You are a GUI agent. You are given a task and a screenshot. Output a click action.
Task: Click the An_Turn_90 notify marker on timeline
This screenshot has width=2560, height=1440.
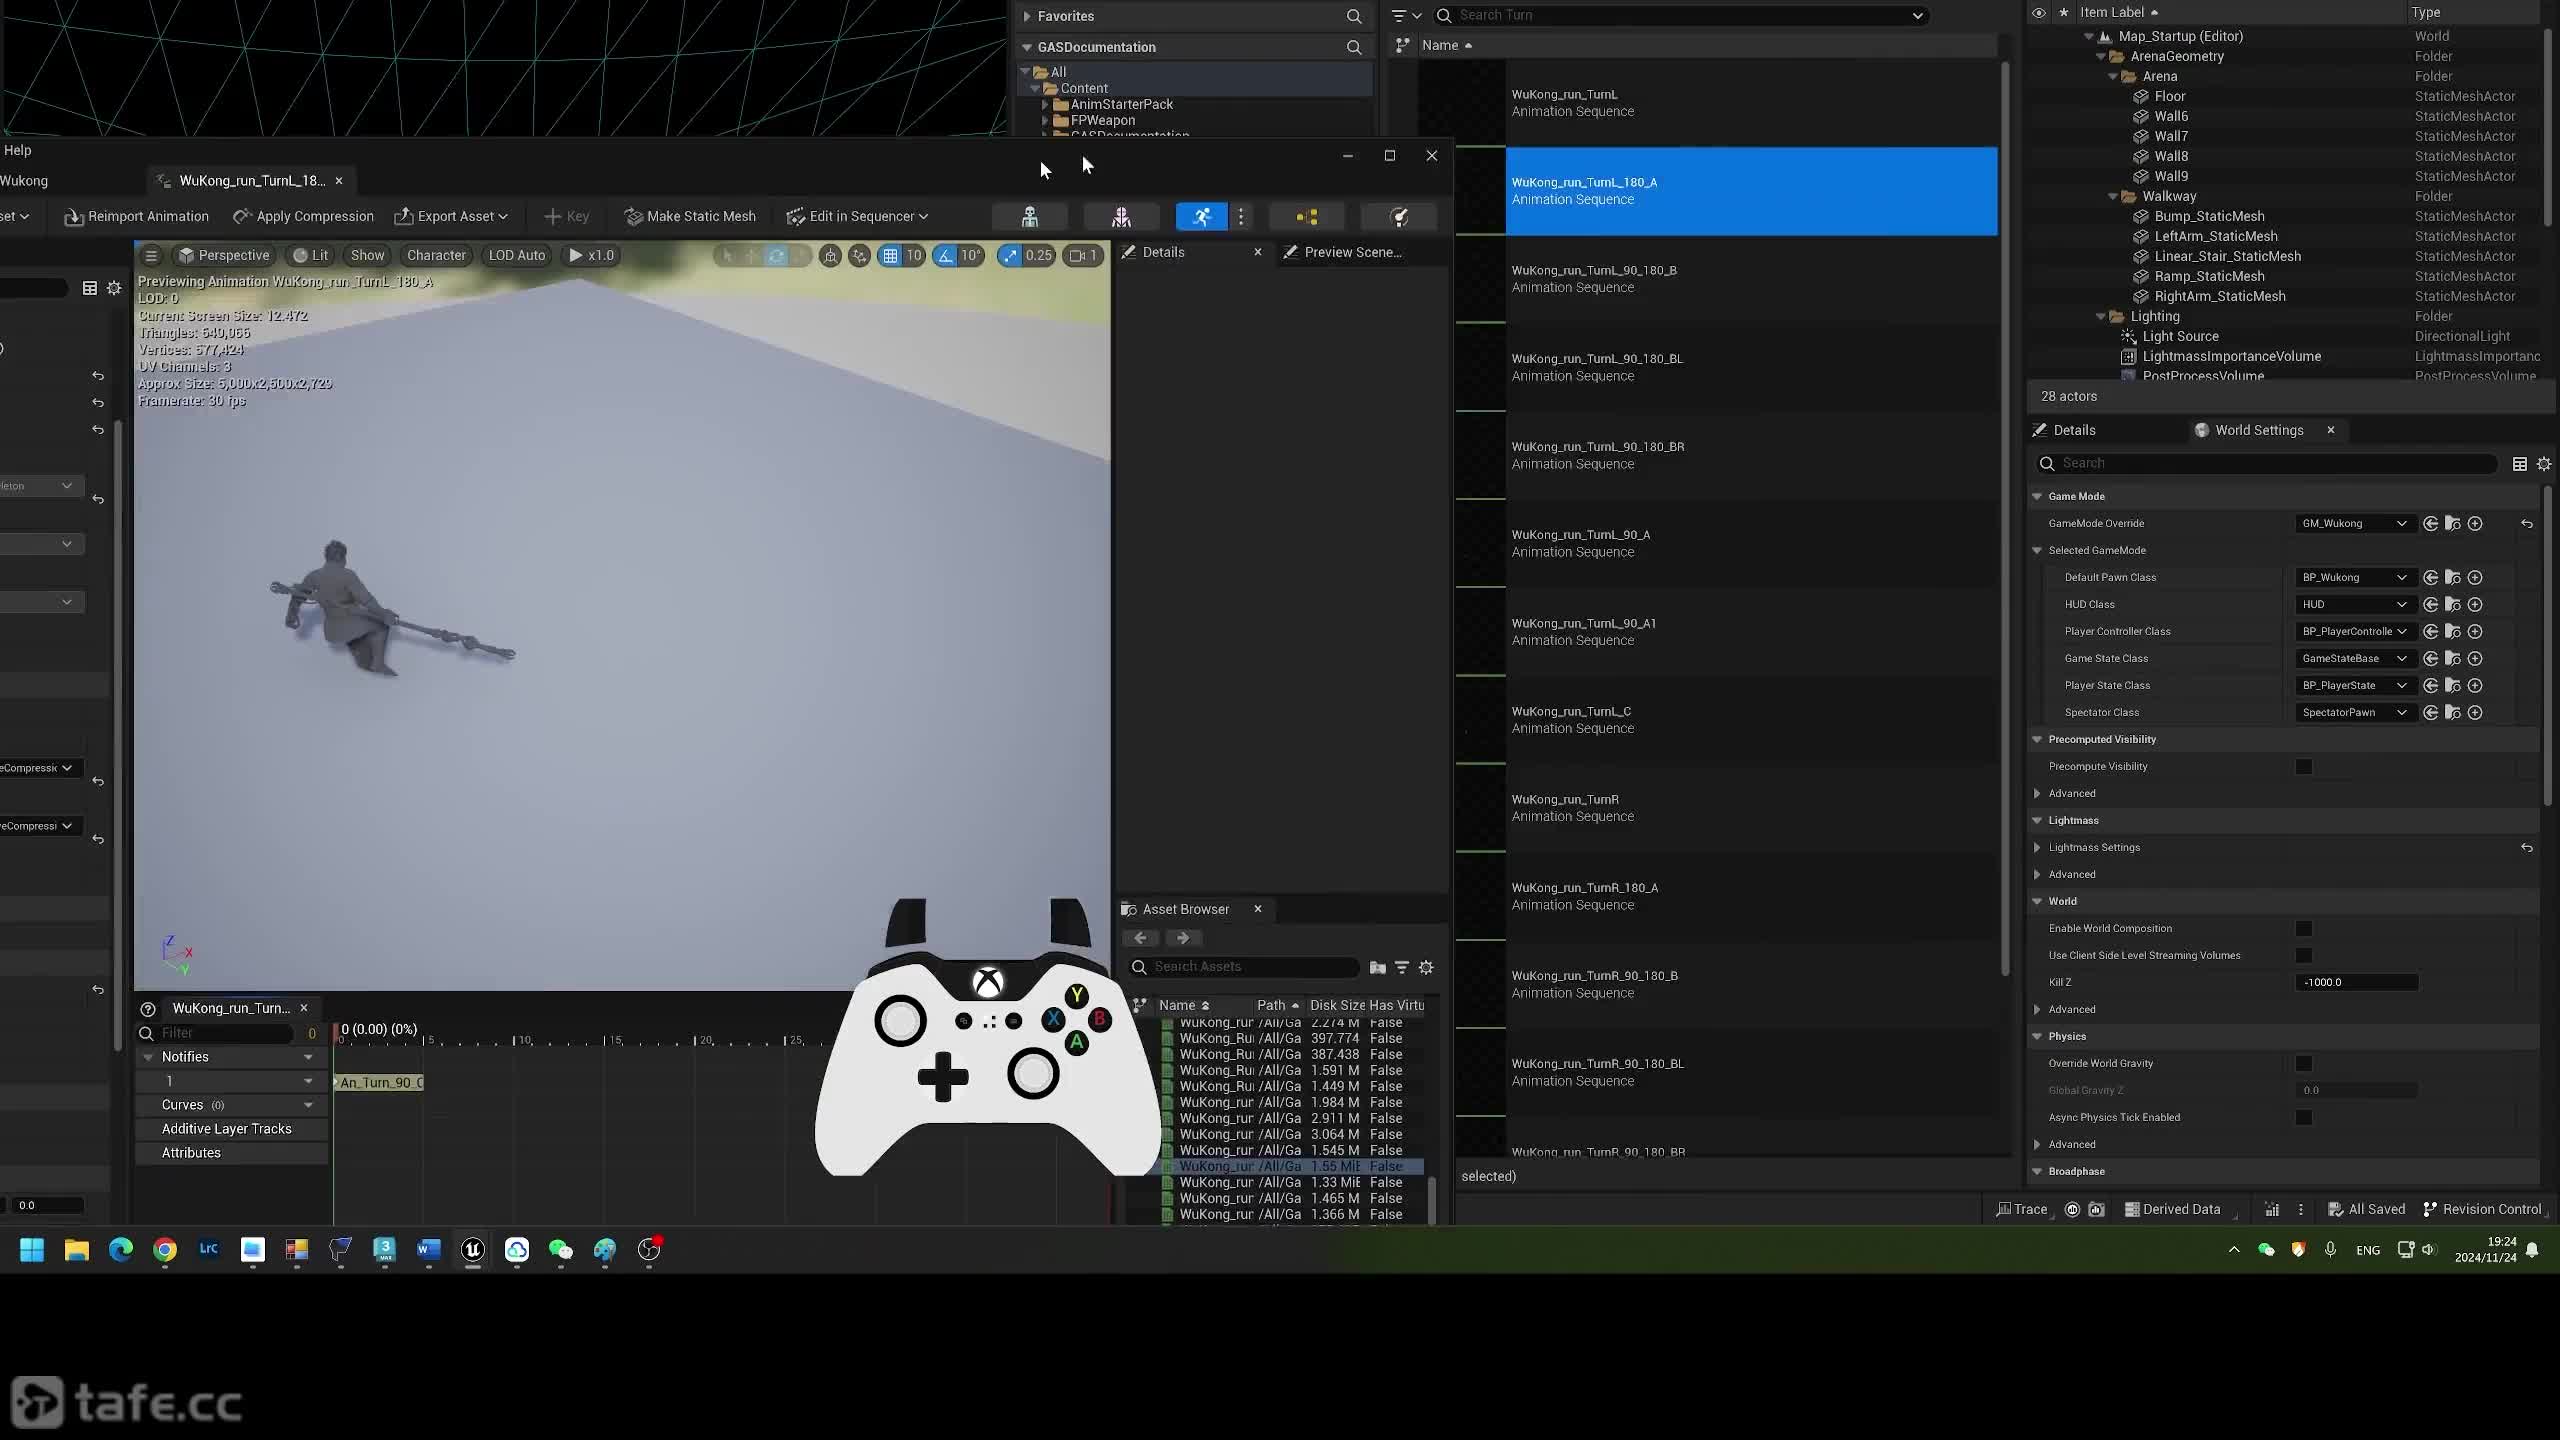(379, 1082)
